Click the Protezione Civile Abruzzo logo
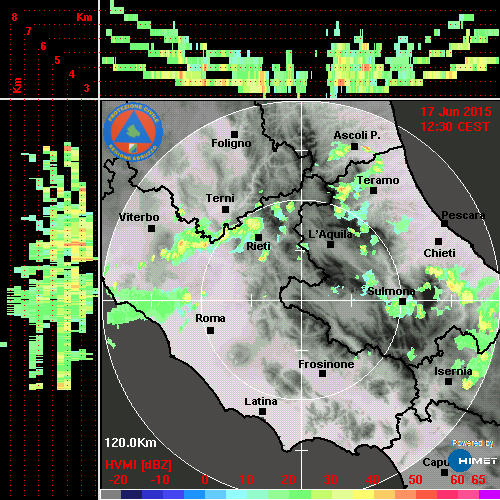Screen dimensions: 500x500 133,132
